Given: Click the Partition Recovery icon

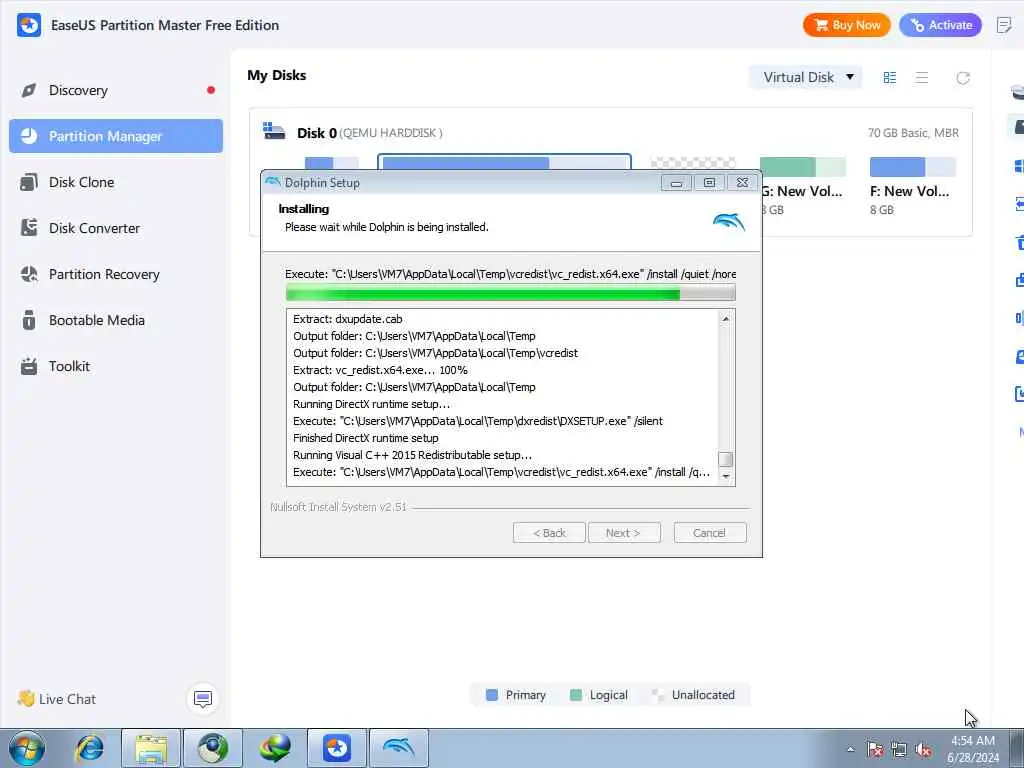Looking at the screenshot, I should (x=29, y=274).
